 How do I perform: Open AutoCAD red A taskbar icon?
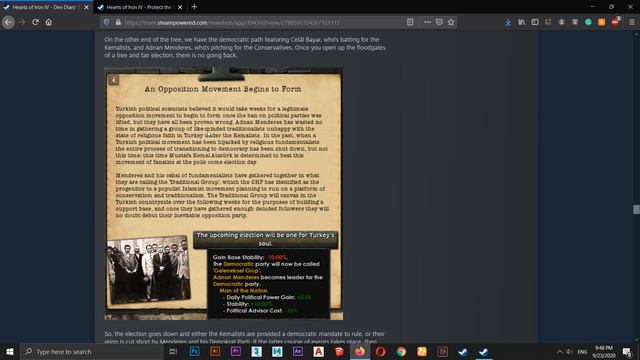coord(318,351)
